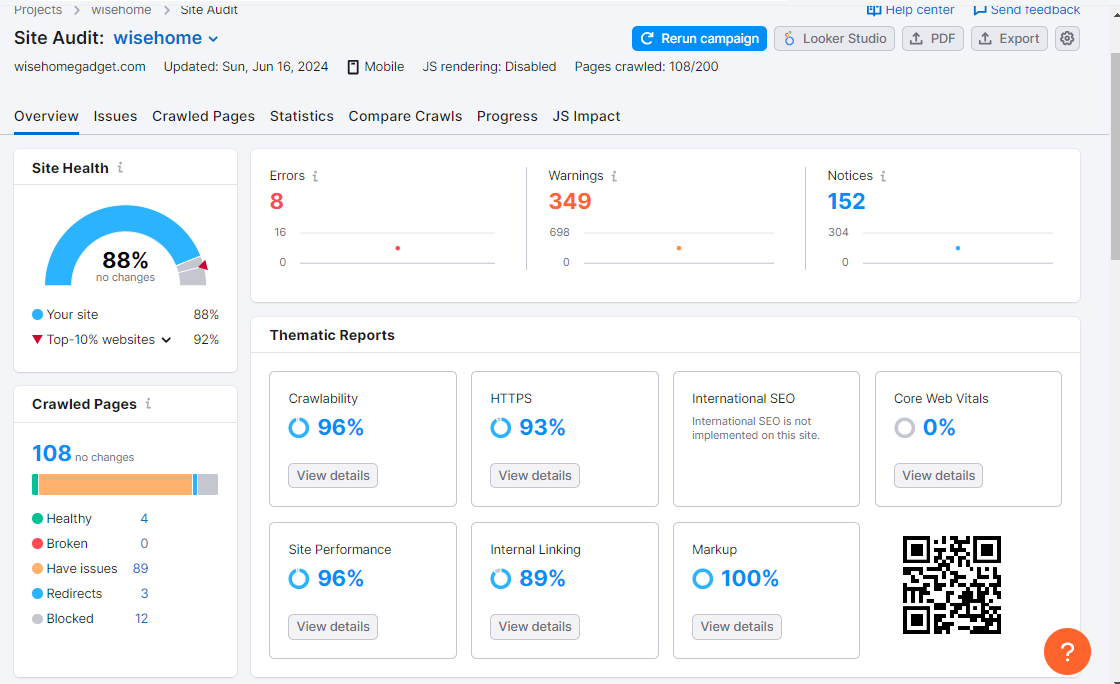Click the Site Health info icon

[x=120, y=168]
